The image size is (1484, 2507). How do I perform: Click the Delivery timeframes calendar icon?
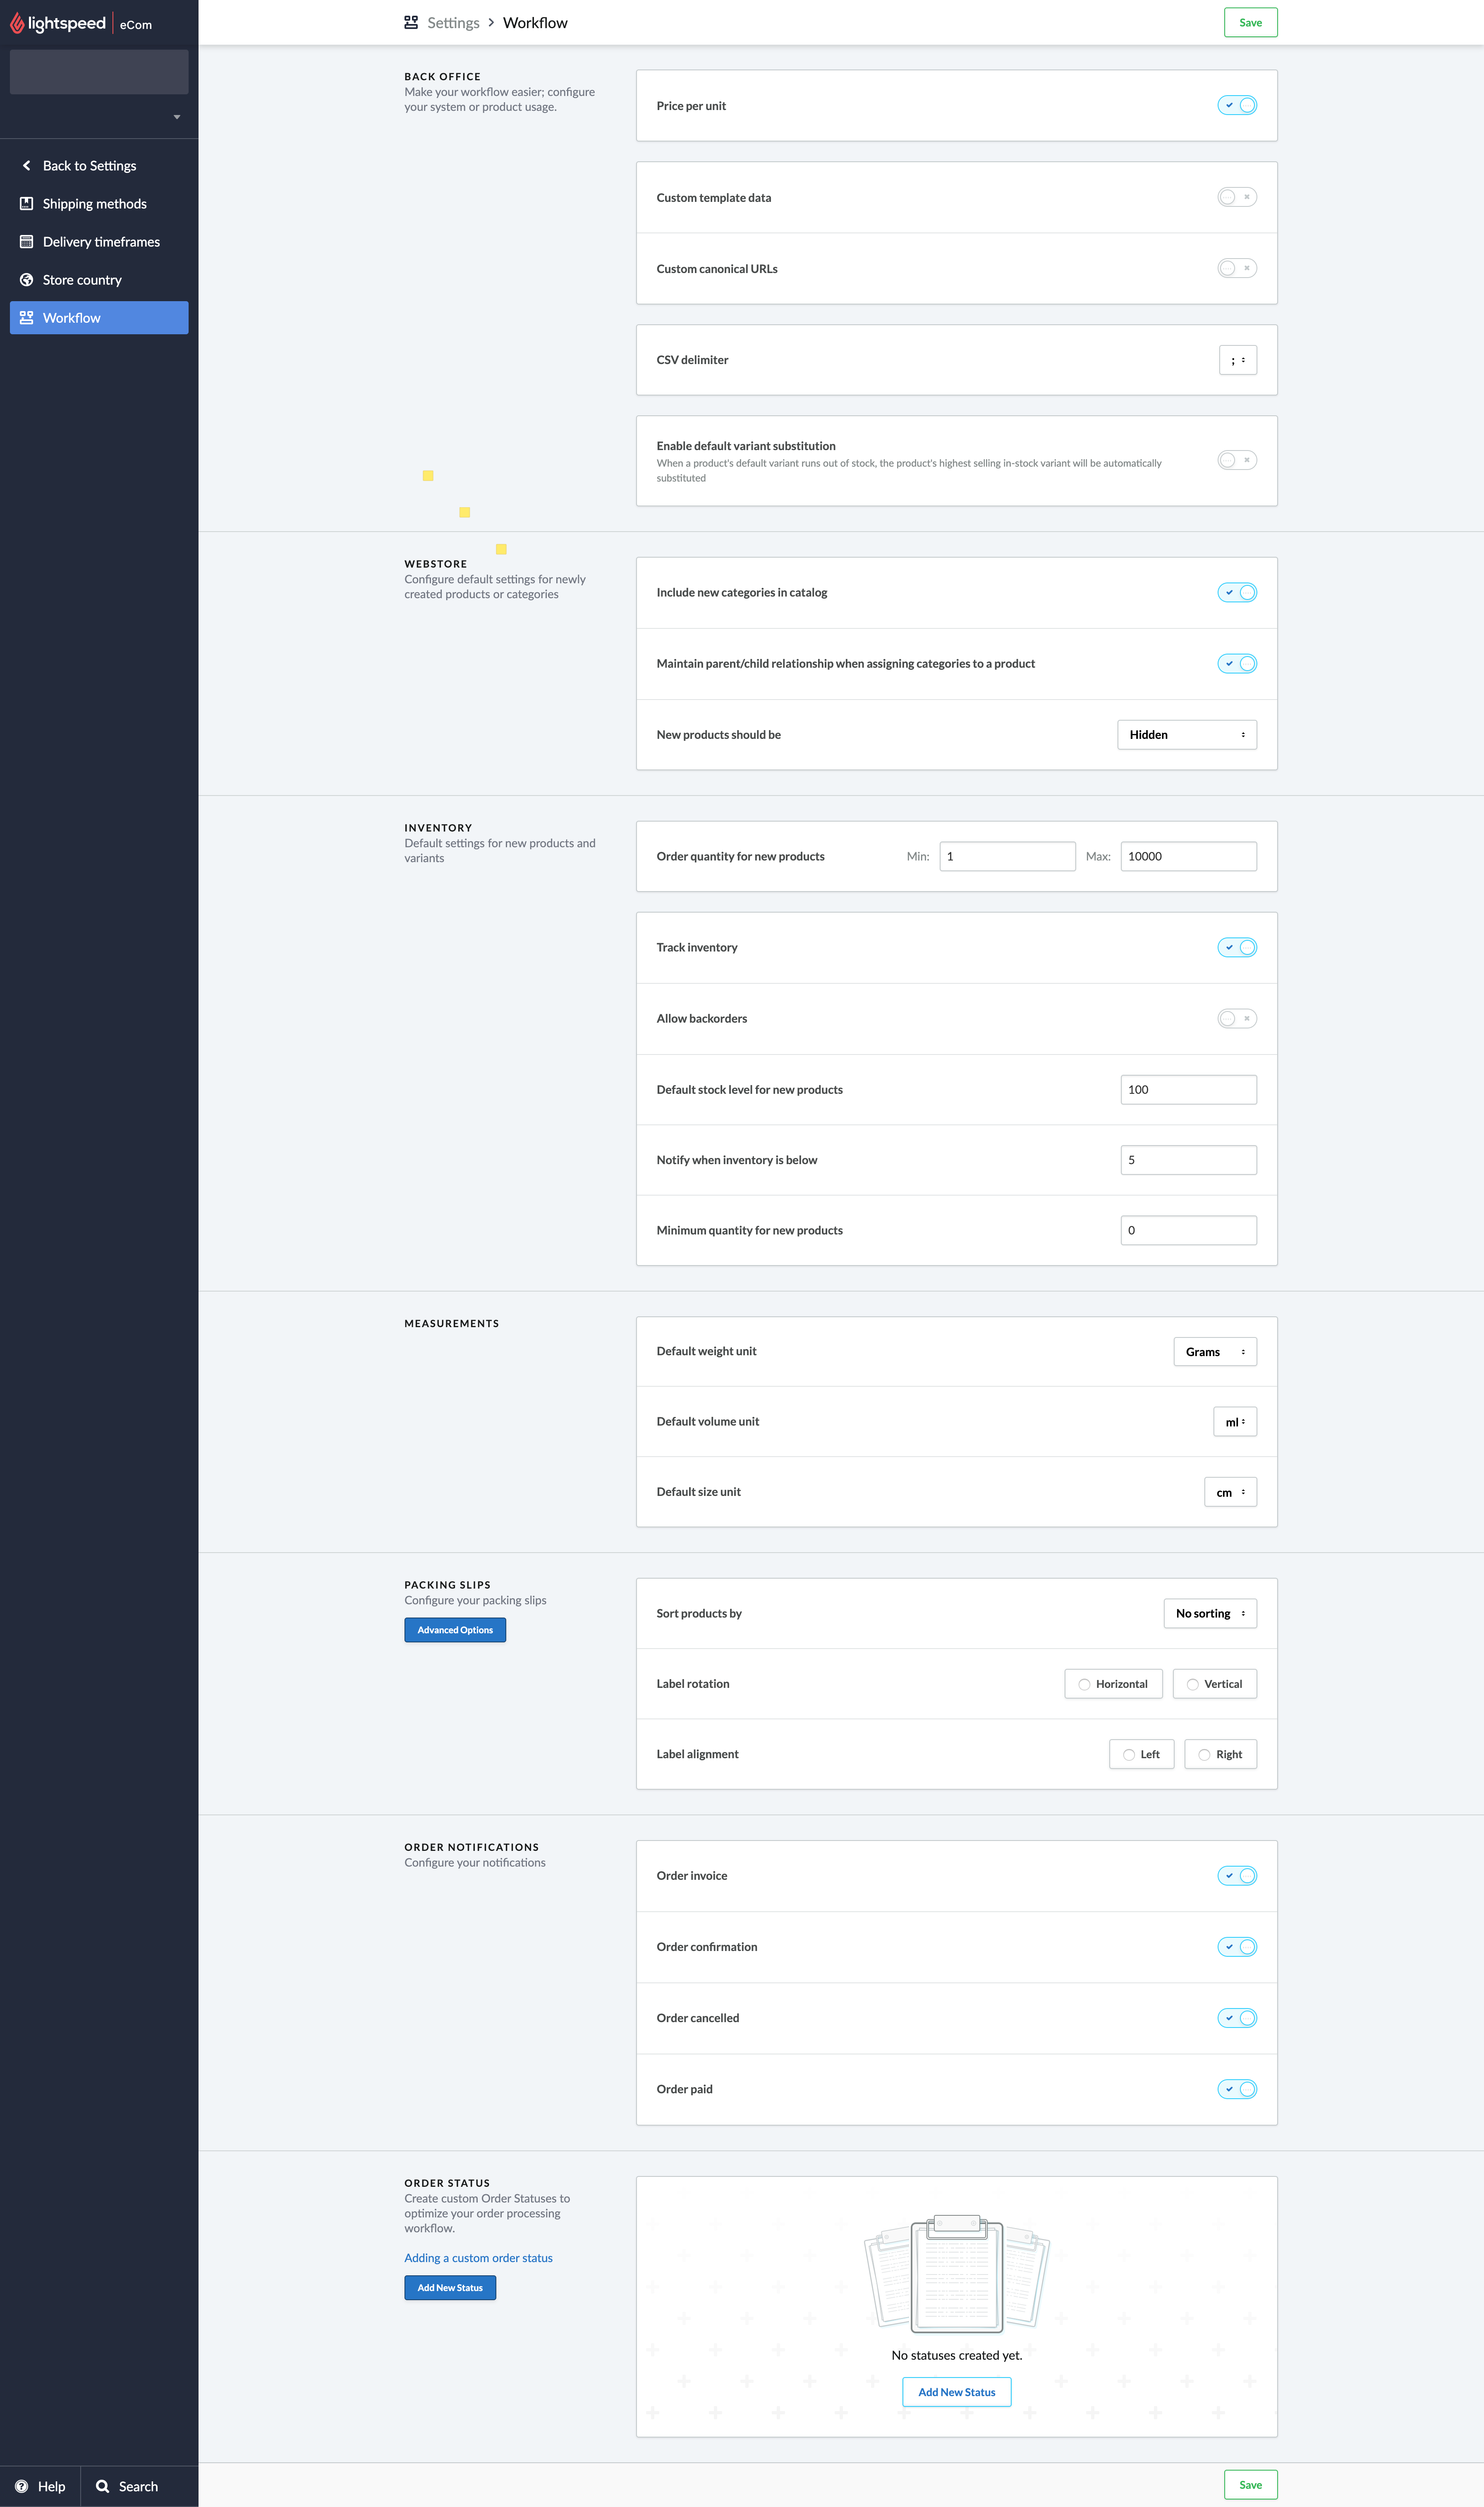26,241
